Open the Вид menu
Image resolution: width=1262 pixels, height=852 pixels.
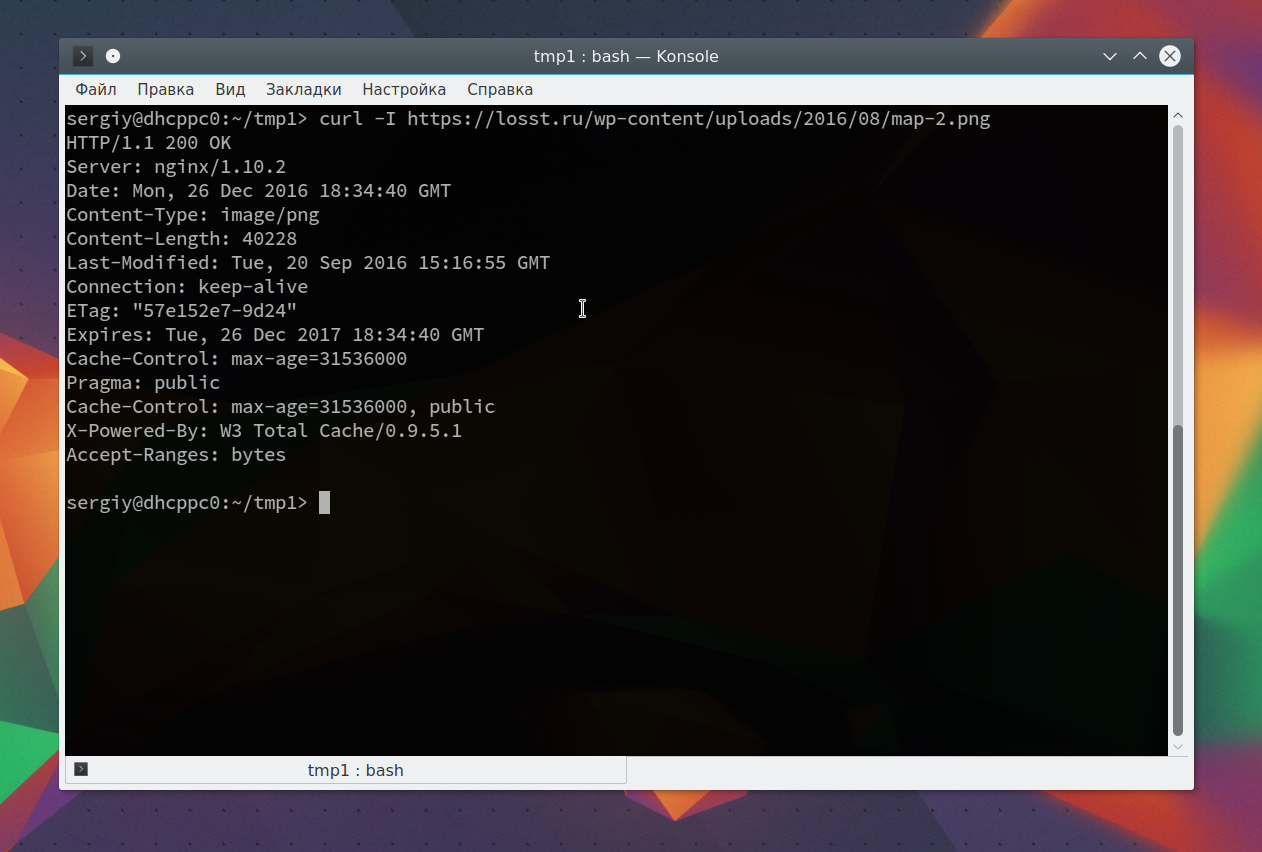230,89
